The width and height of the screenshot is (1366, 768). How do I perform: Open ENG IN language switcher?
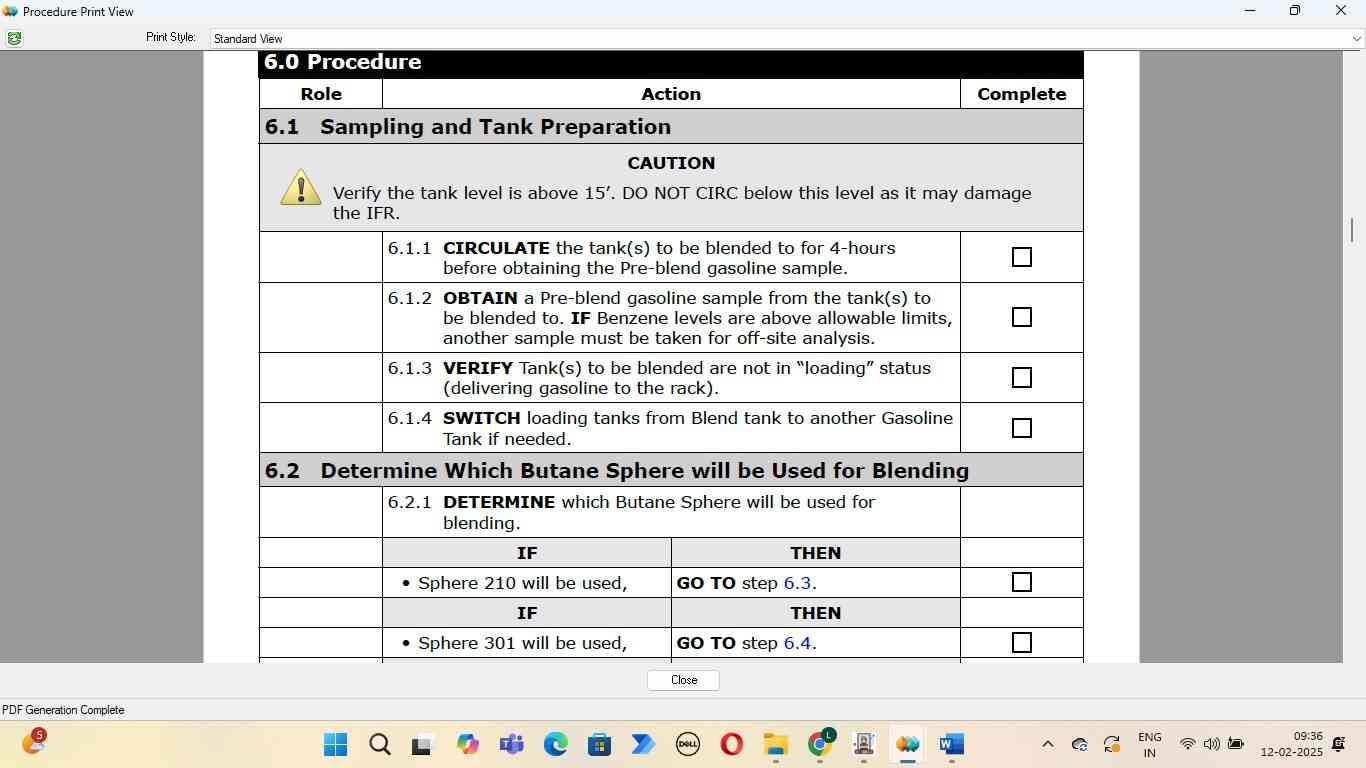click(x=1150, y=744)
